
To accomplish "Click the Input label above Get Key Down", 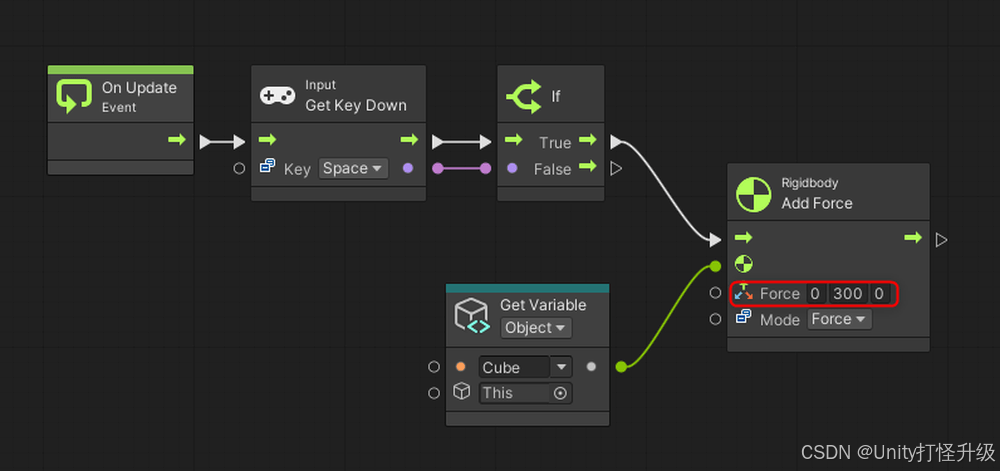I will (x=320, y=85).
